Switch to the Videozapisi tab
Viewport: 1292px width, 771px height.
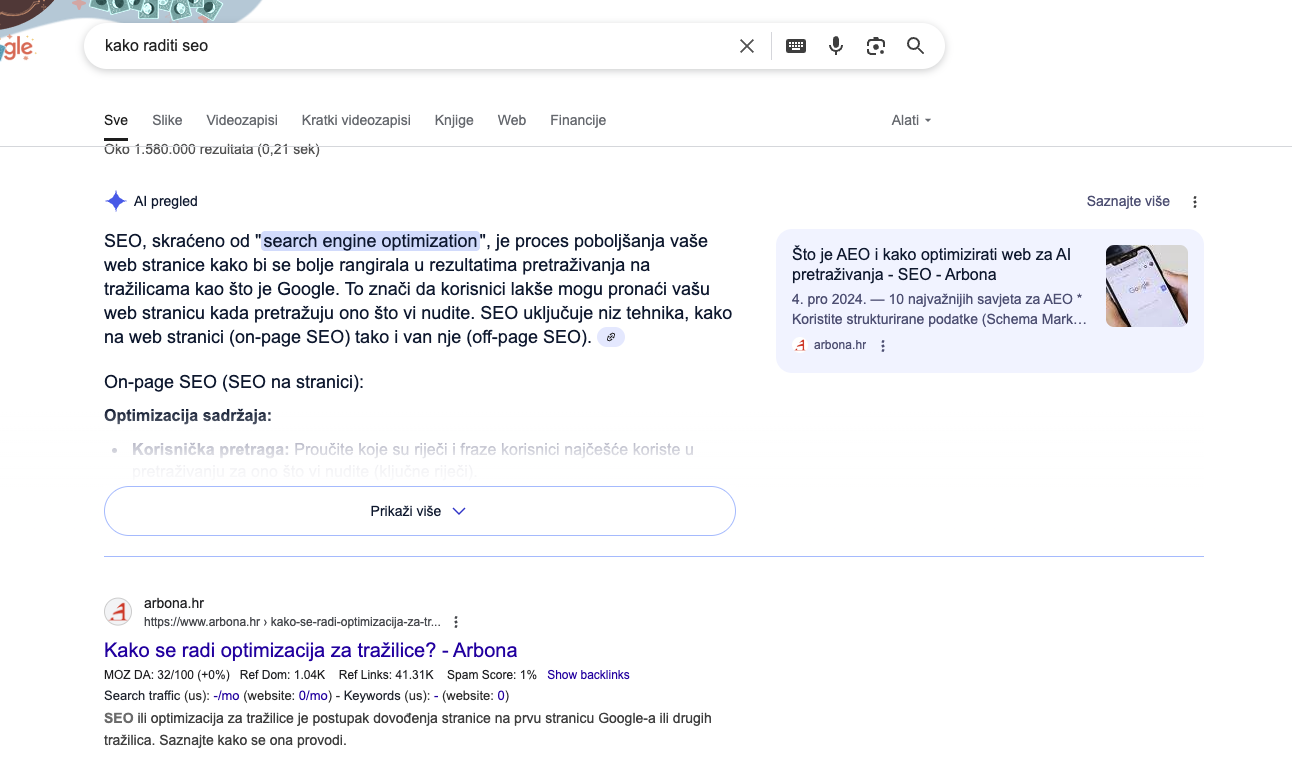[242, 120]
